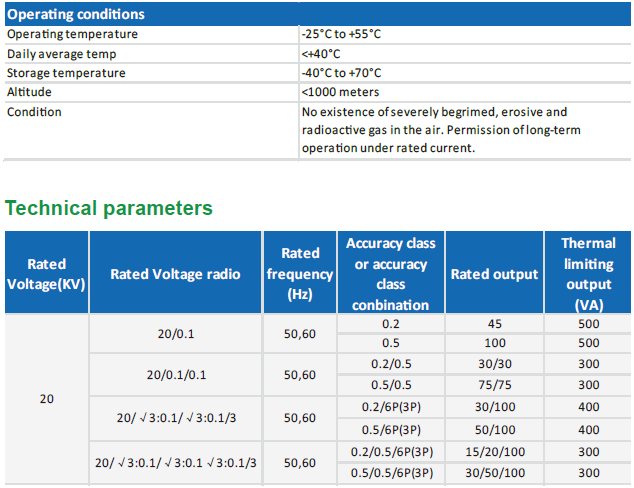Click the 0.2/6P(3P) accuracy class cell

[x=391, y=408]
